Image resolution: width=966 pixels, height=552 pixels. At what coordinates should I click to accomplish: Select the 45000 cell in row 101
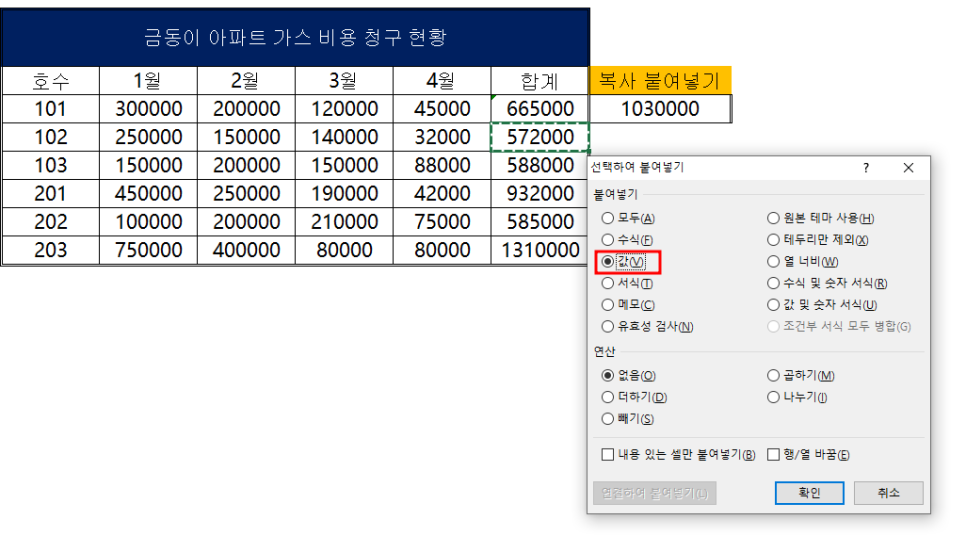coord(442,109)
